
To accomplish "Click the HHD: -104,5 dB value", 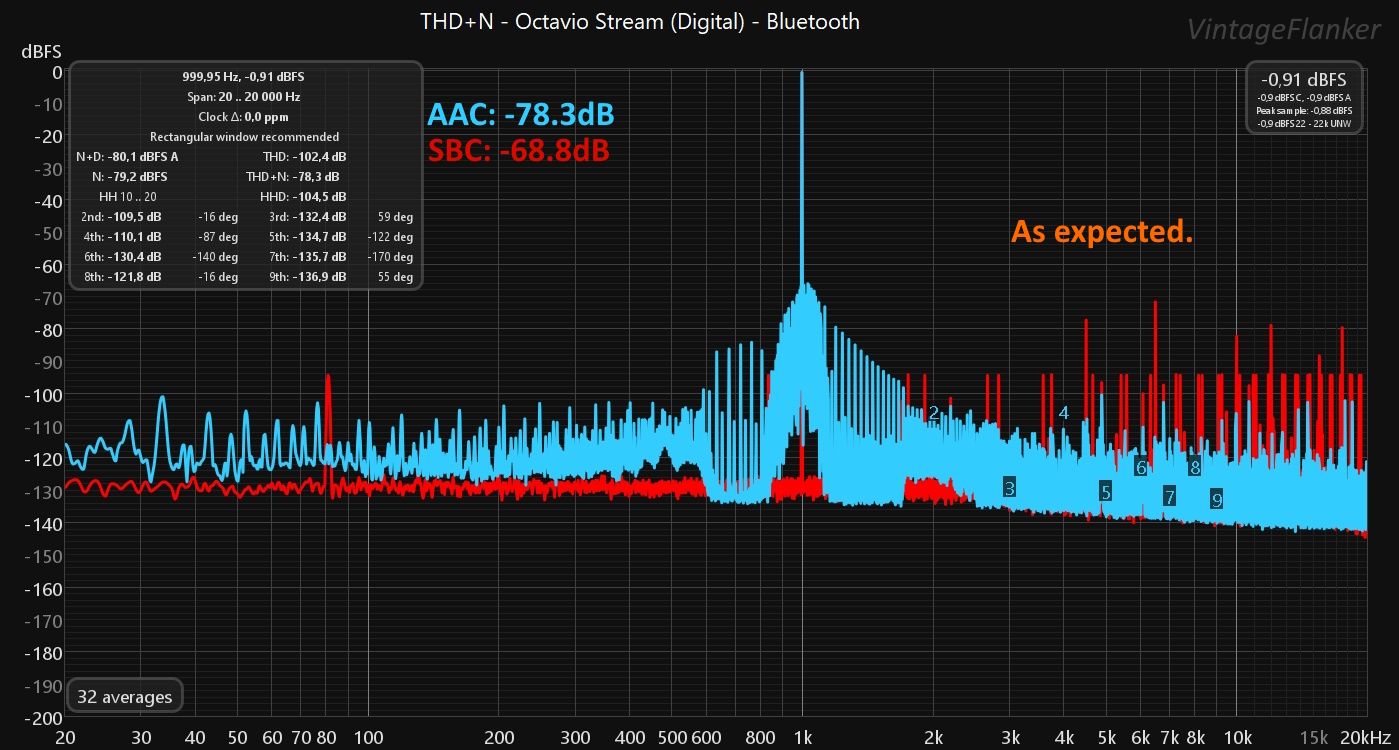I will [x=303, y=197].
